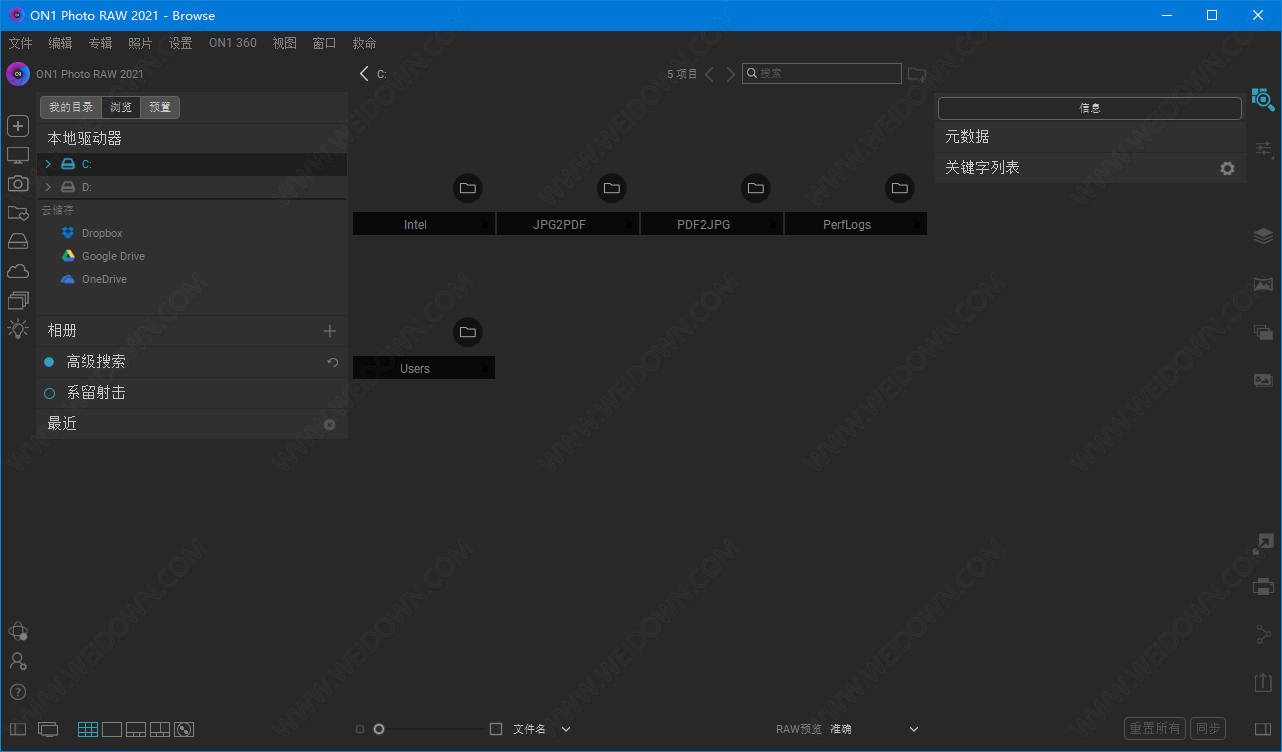Image resolution: width=1282 pixels, height=752 pixels.
Task: Open the 编辑 menu
Action: [61, 43]
